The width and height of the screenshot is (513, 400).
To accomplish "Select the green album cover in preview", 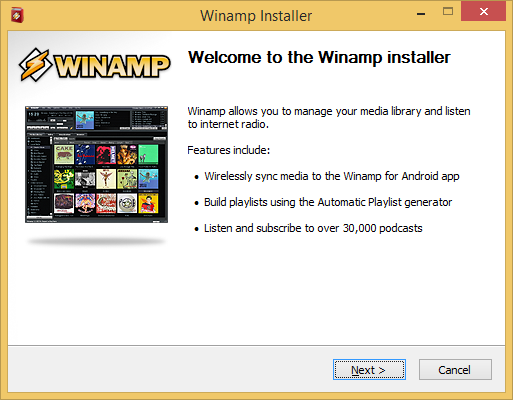I will [x=148, y=154].
